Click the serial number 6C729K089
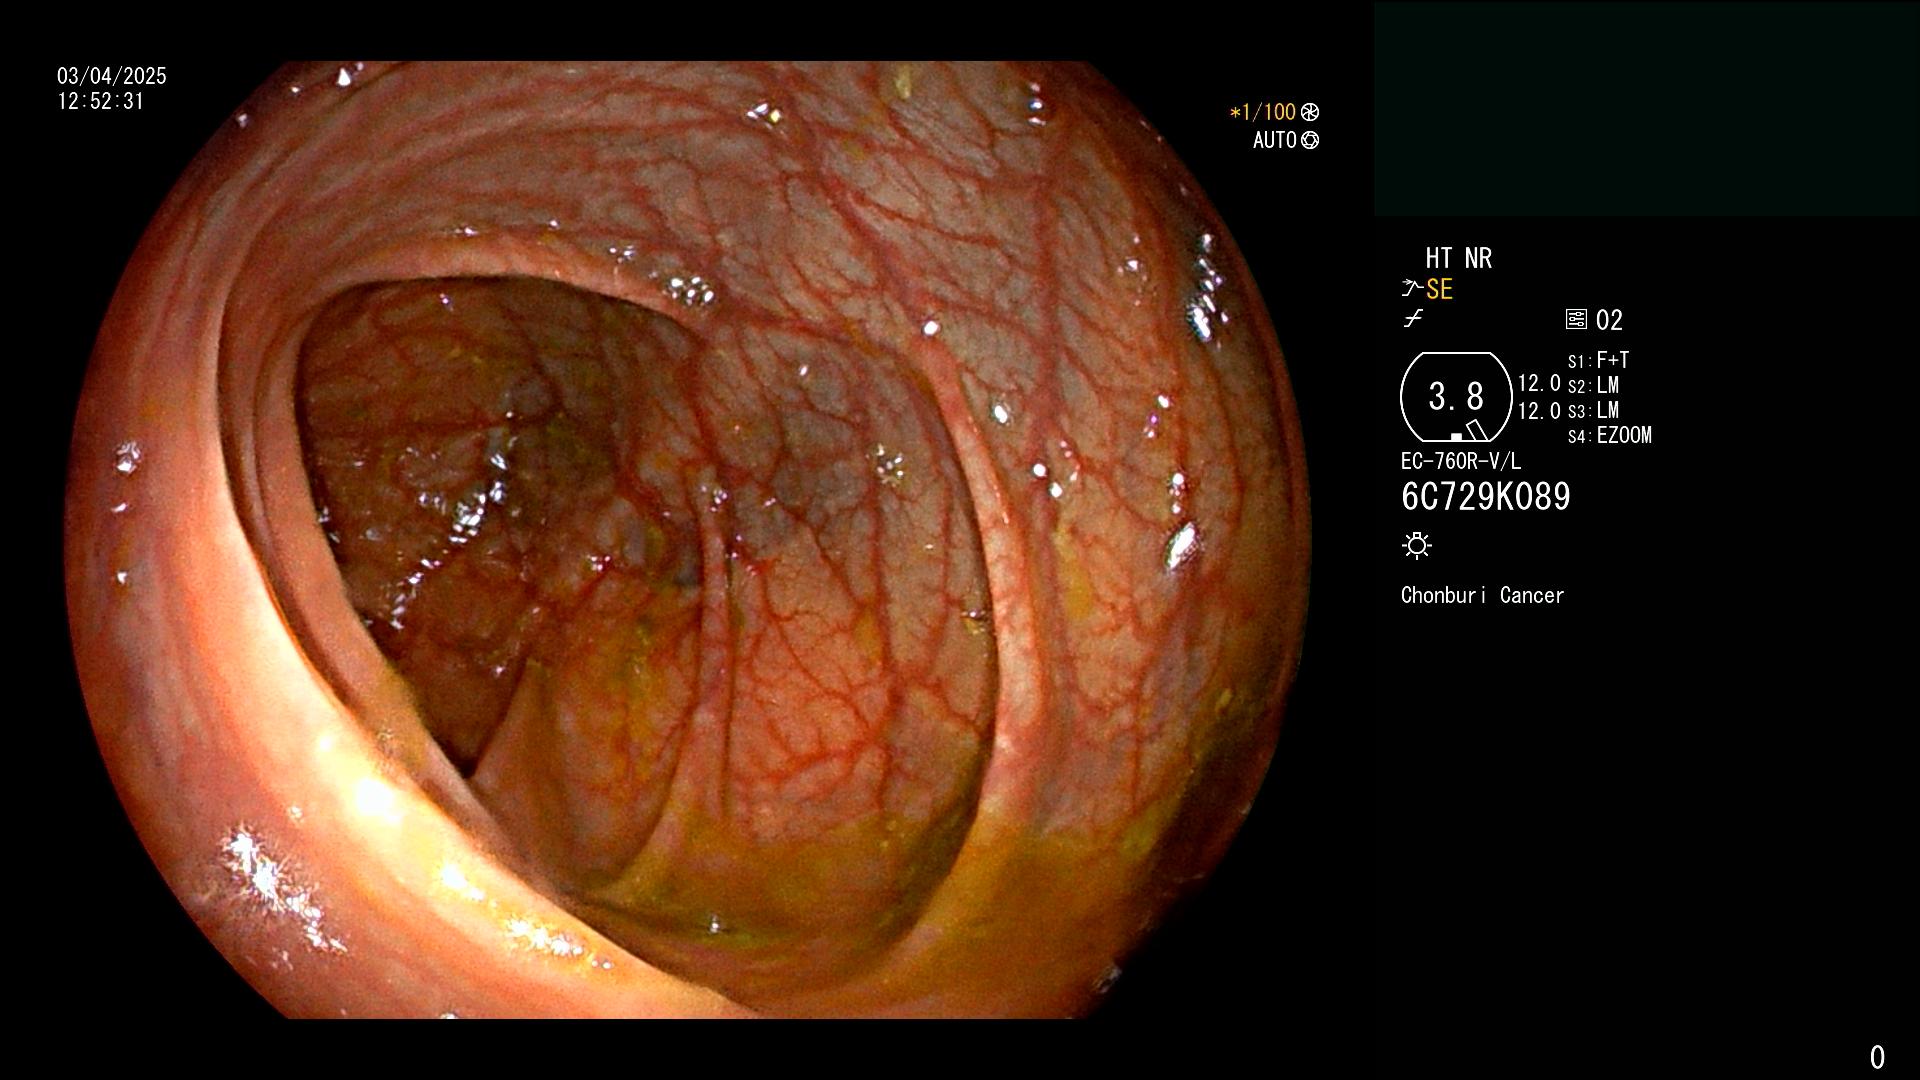This screenshot has width=1920, height=1080. tap(1486, 496)
